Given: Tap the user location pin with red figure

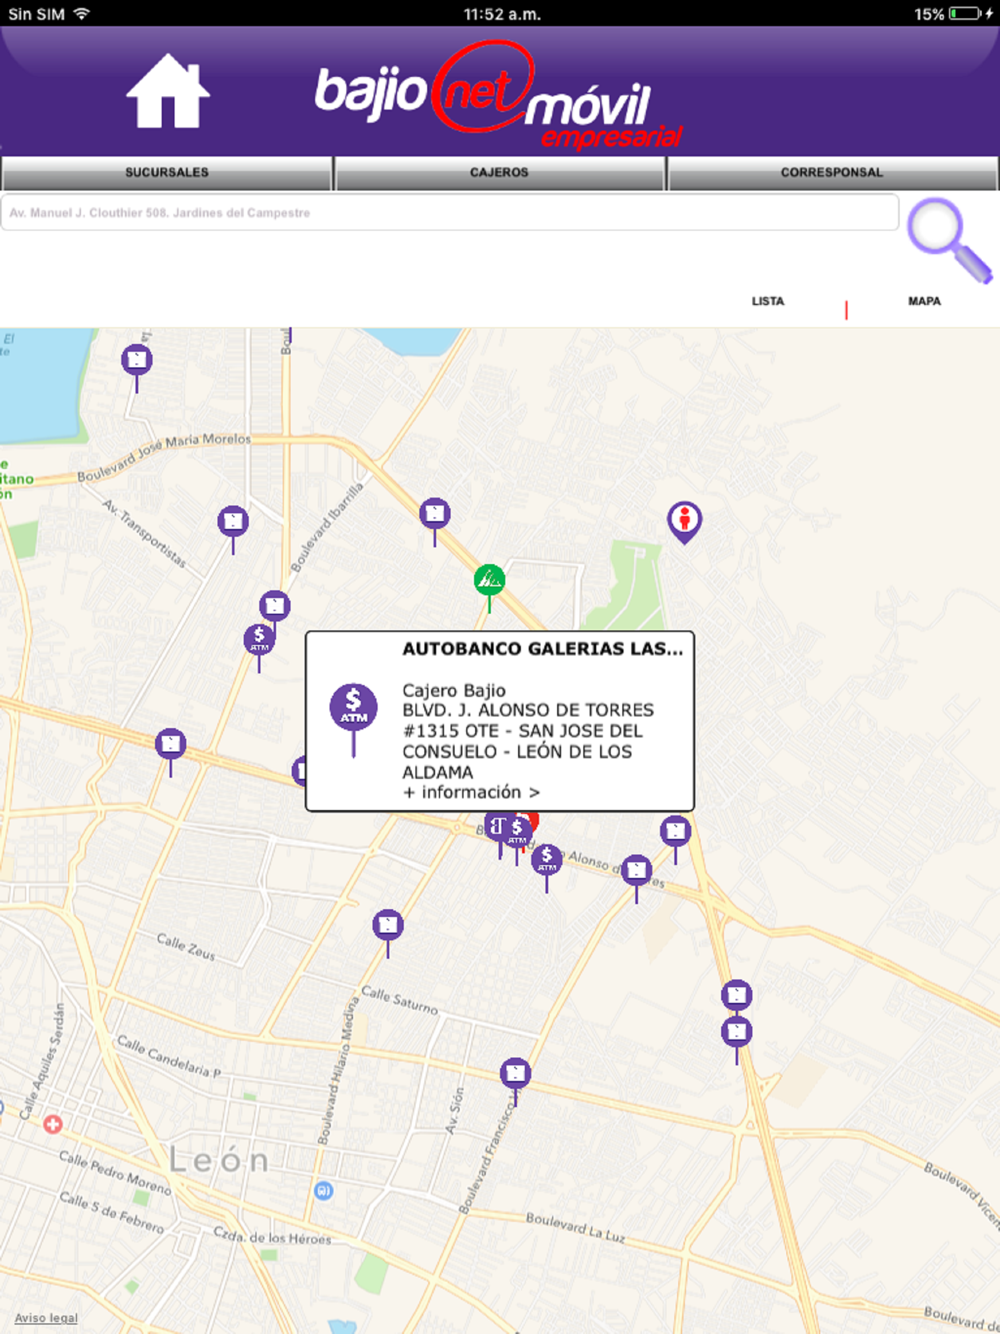Looking at the screenshot, I should [x=684, y=521].
